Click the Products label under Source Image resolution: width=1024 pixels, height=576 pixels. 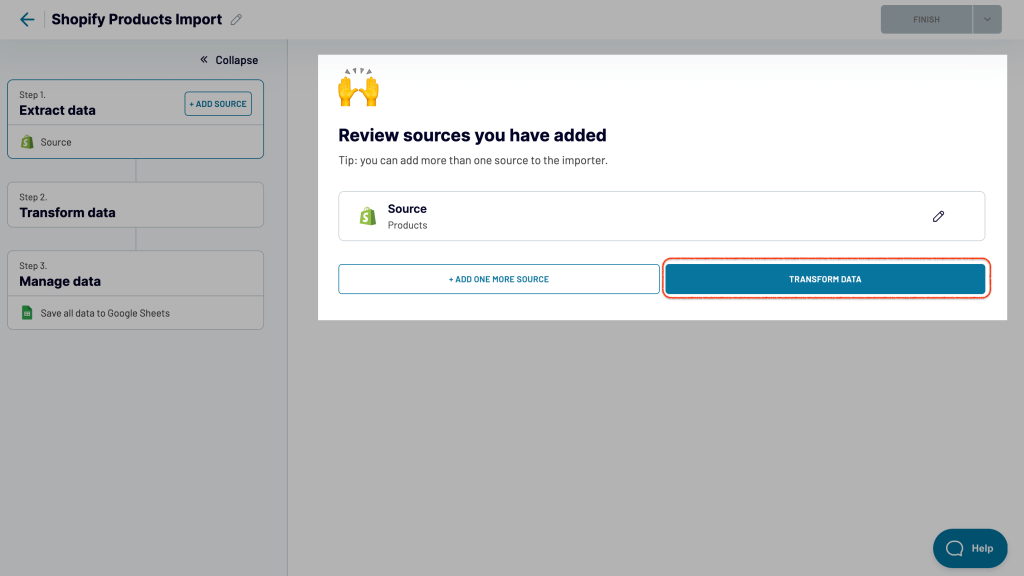pos(408,225)
